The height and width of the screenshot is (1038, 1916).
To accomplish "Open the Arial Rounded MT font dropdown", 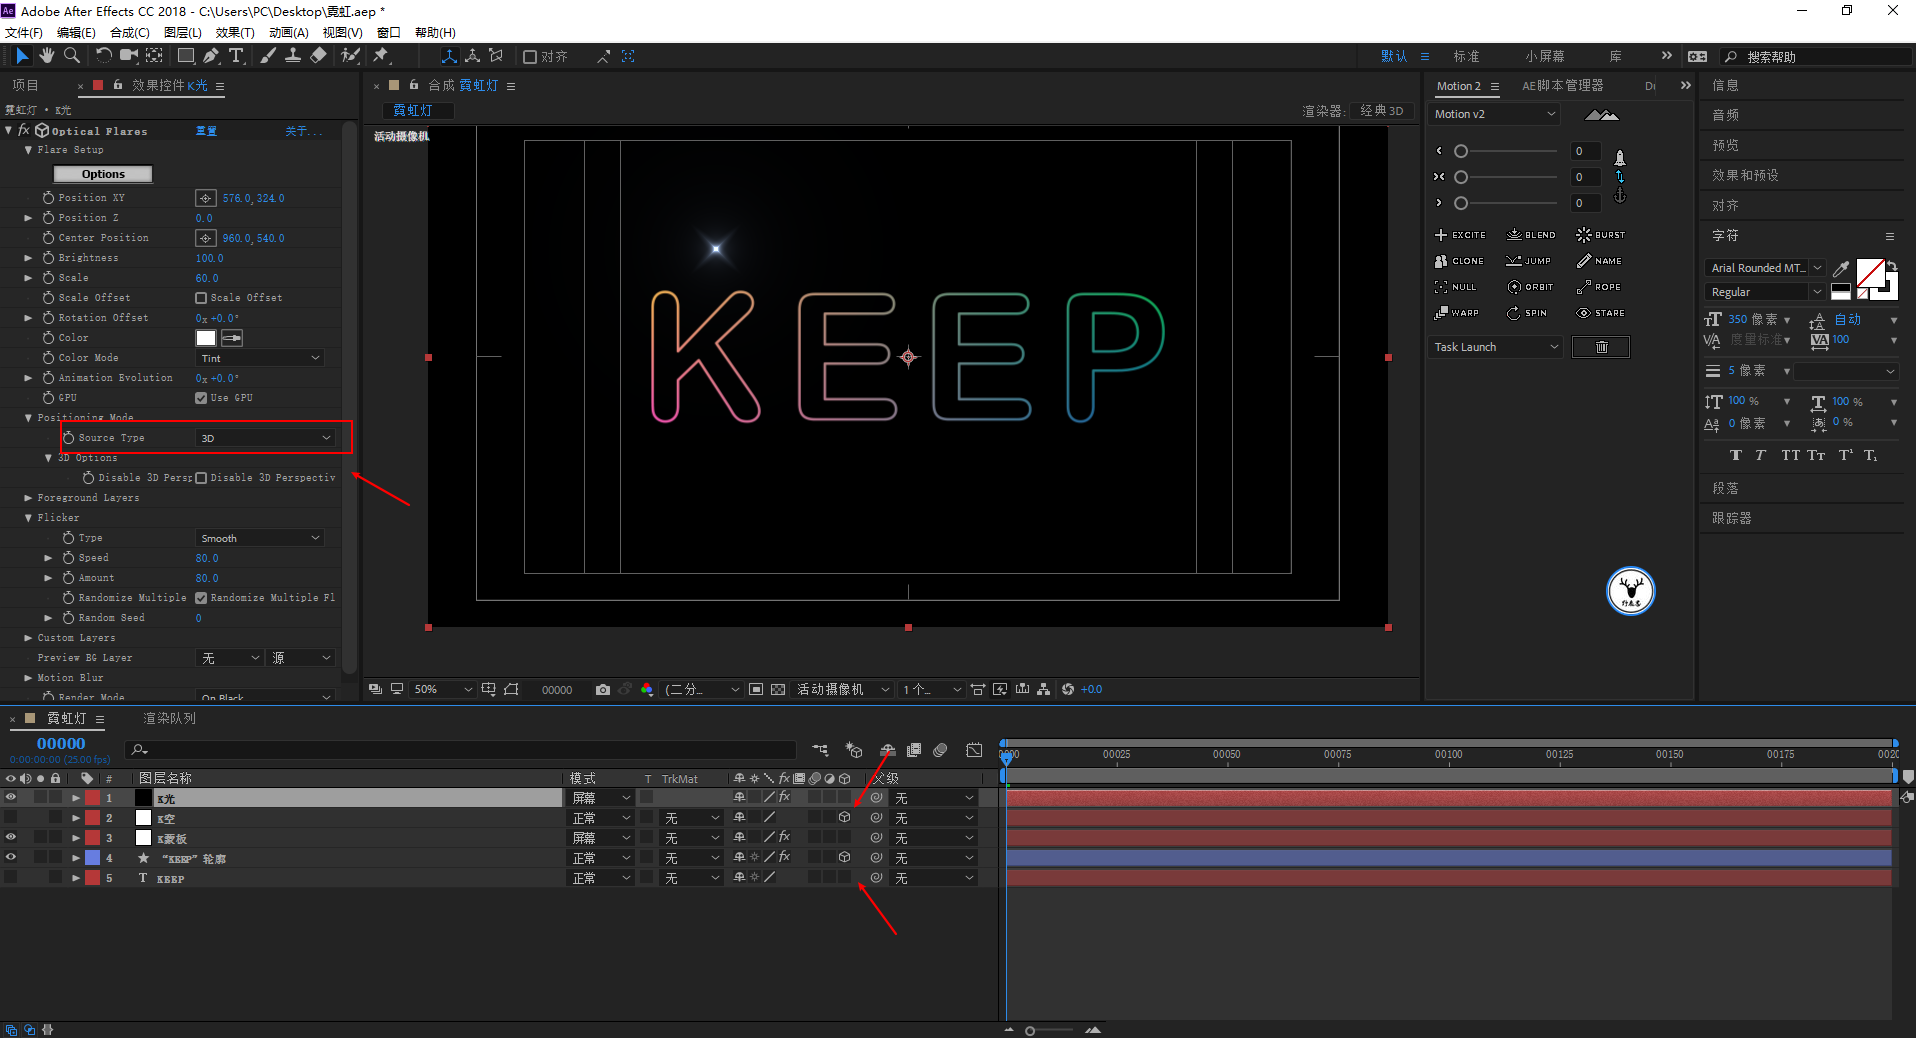I will tap(1765, 268).
